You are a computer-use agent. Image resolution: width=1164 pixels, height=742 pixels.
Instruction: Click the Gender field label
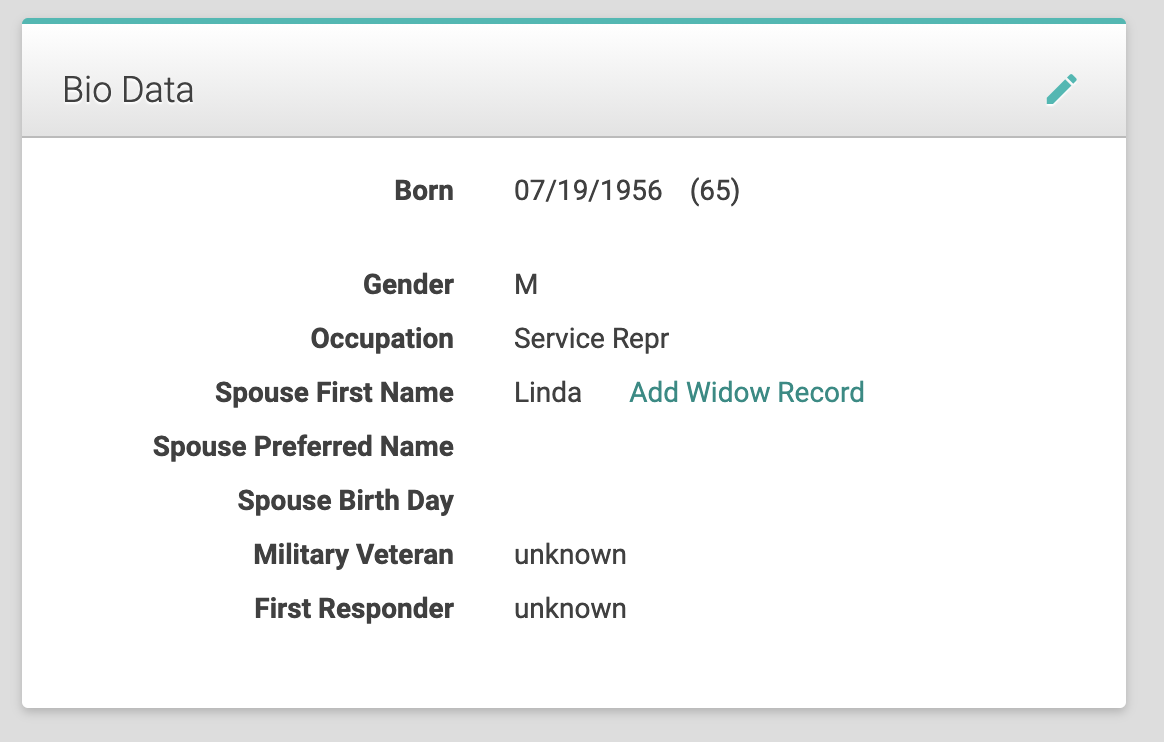[408, 284]
